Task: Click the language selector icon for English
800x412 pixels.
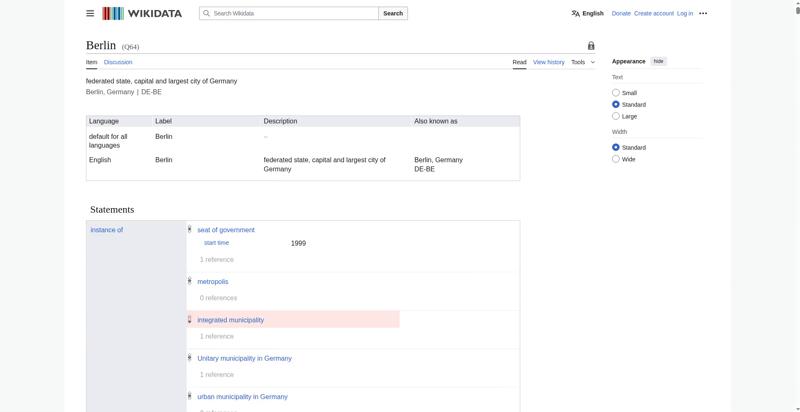Action: [x=576, y=13]
